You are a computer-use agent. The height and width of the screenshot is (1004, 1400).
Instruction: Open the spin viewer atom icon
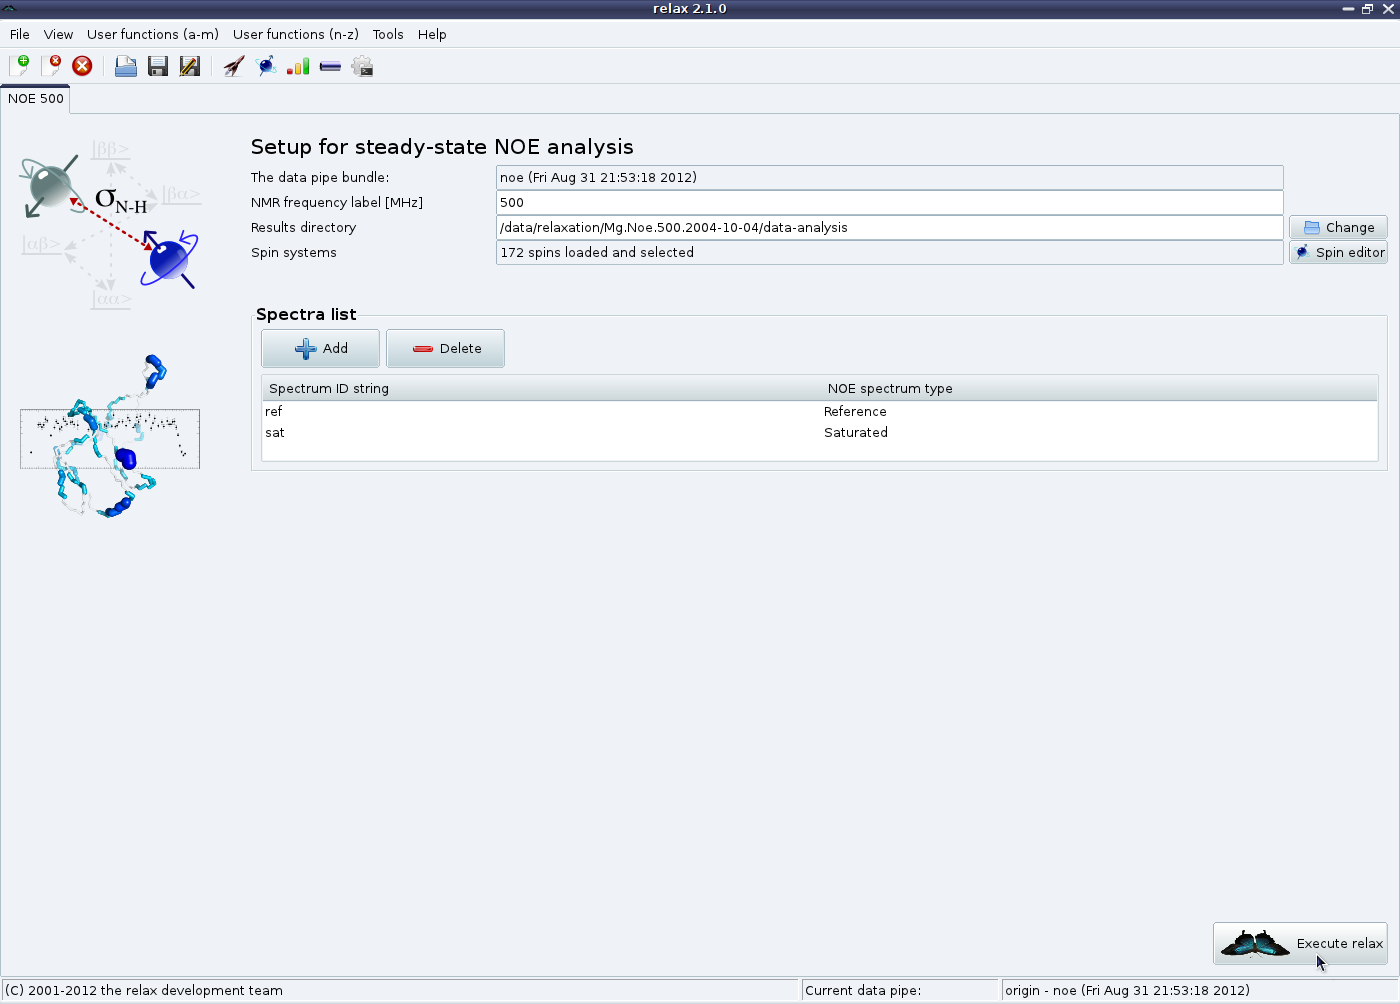tap(266, 67)
